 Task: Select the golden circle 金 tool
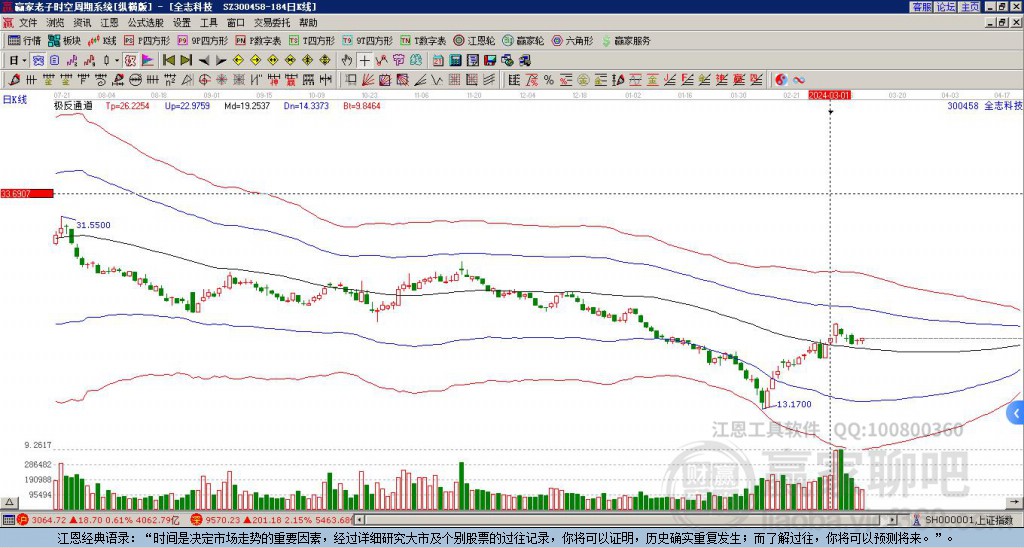tap(583, 80)
